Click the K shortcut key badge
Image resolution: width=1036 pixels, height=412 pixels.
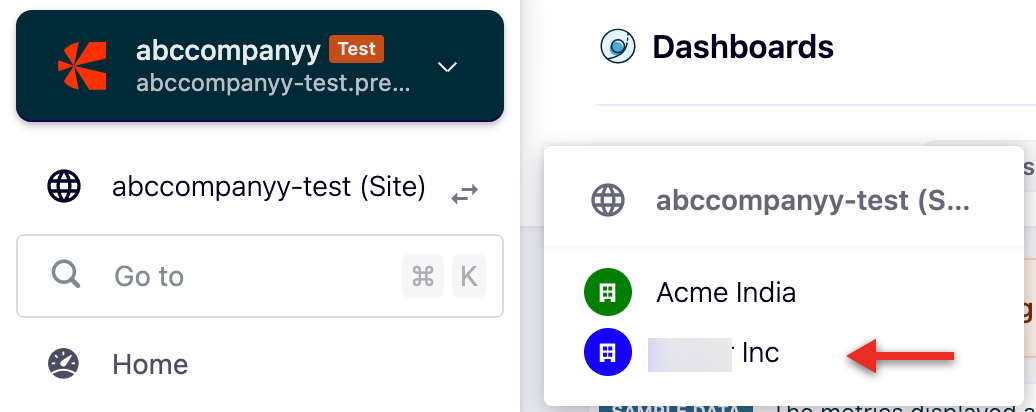[x=467, y=276]
